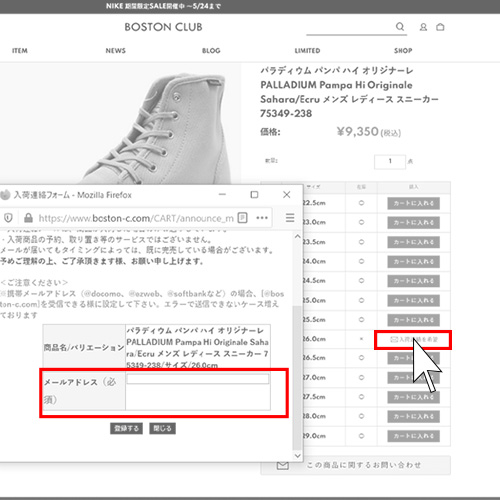Click the envelope icon for product inquiry
Viewport: 500px width, 500px height.
283,465
